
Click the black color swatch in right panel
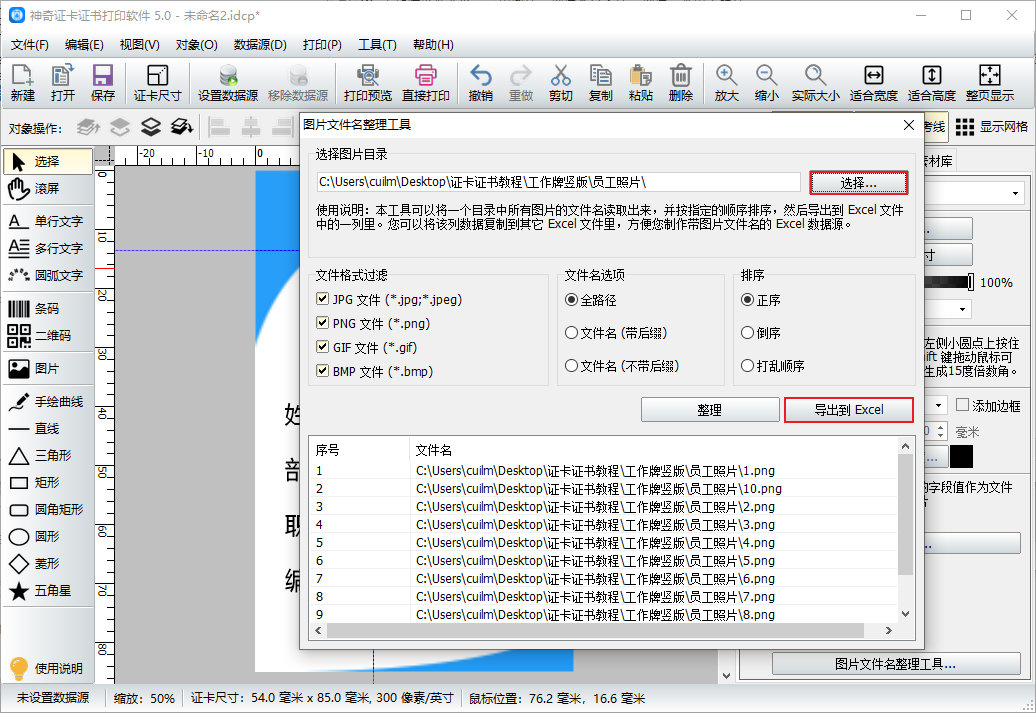pyautogui.click(x=961, y=456)
